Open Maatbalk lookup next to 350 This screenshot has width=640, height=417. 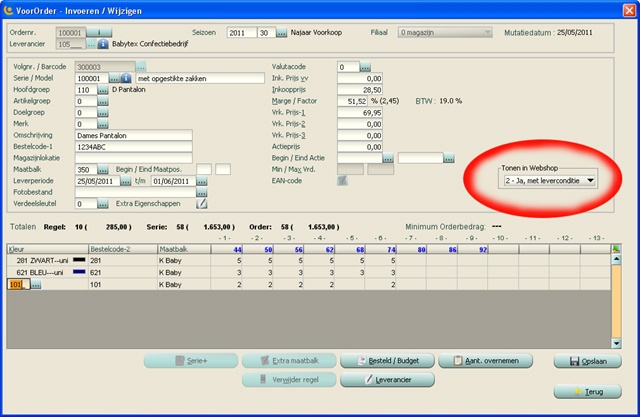tap(103, 170)
